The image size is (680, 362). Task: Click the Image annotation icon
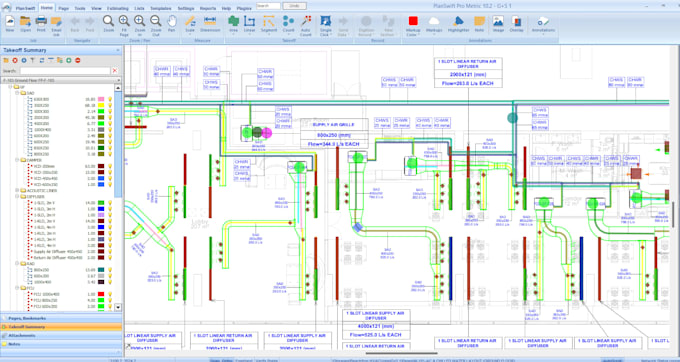(498, 21)
